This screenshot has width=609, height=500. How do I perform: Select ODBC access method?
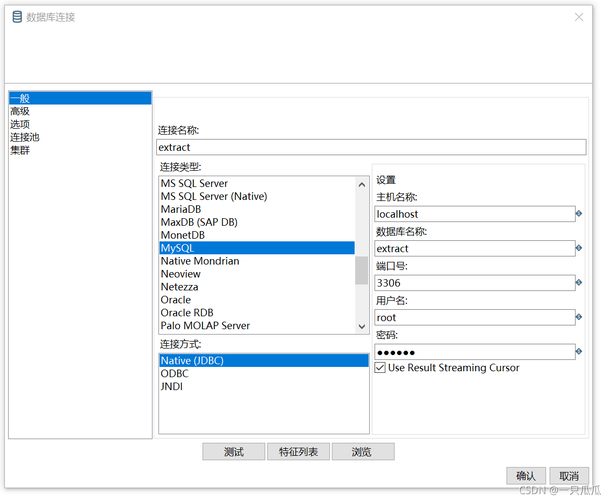point(264,373)
